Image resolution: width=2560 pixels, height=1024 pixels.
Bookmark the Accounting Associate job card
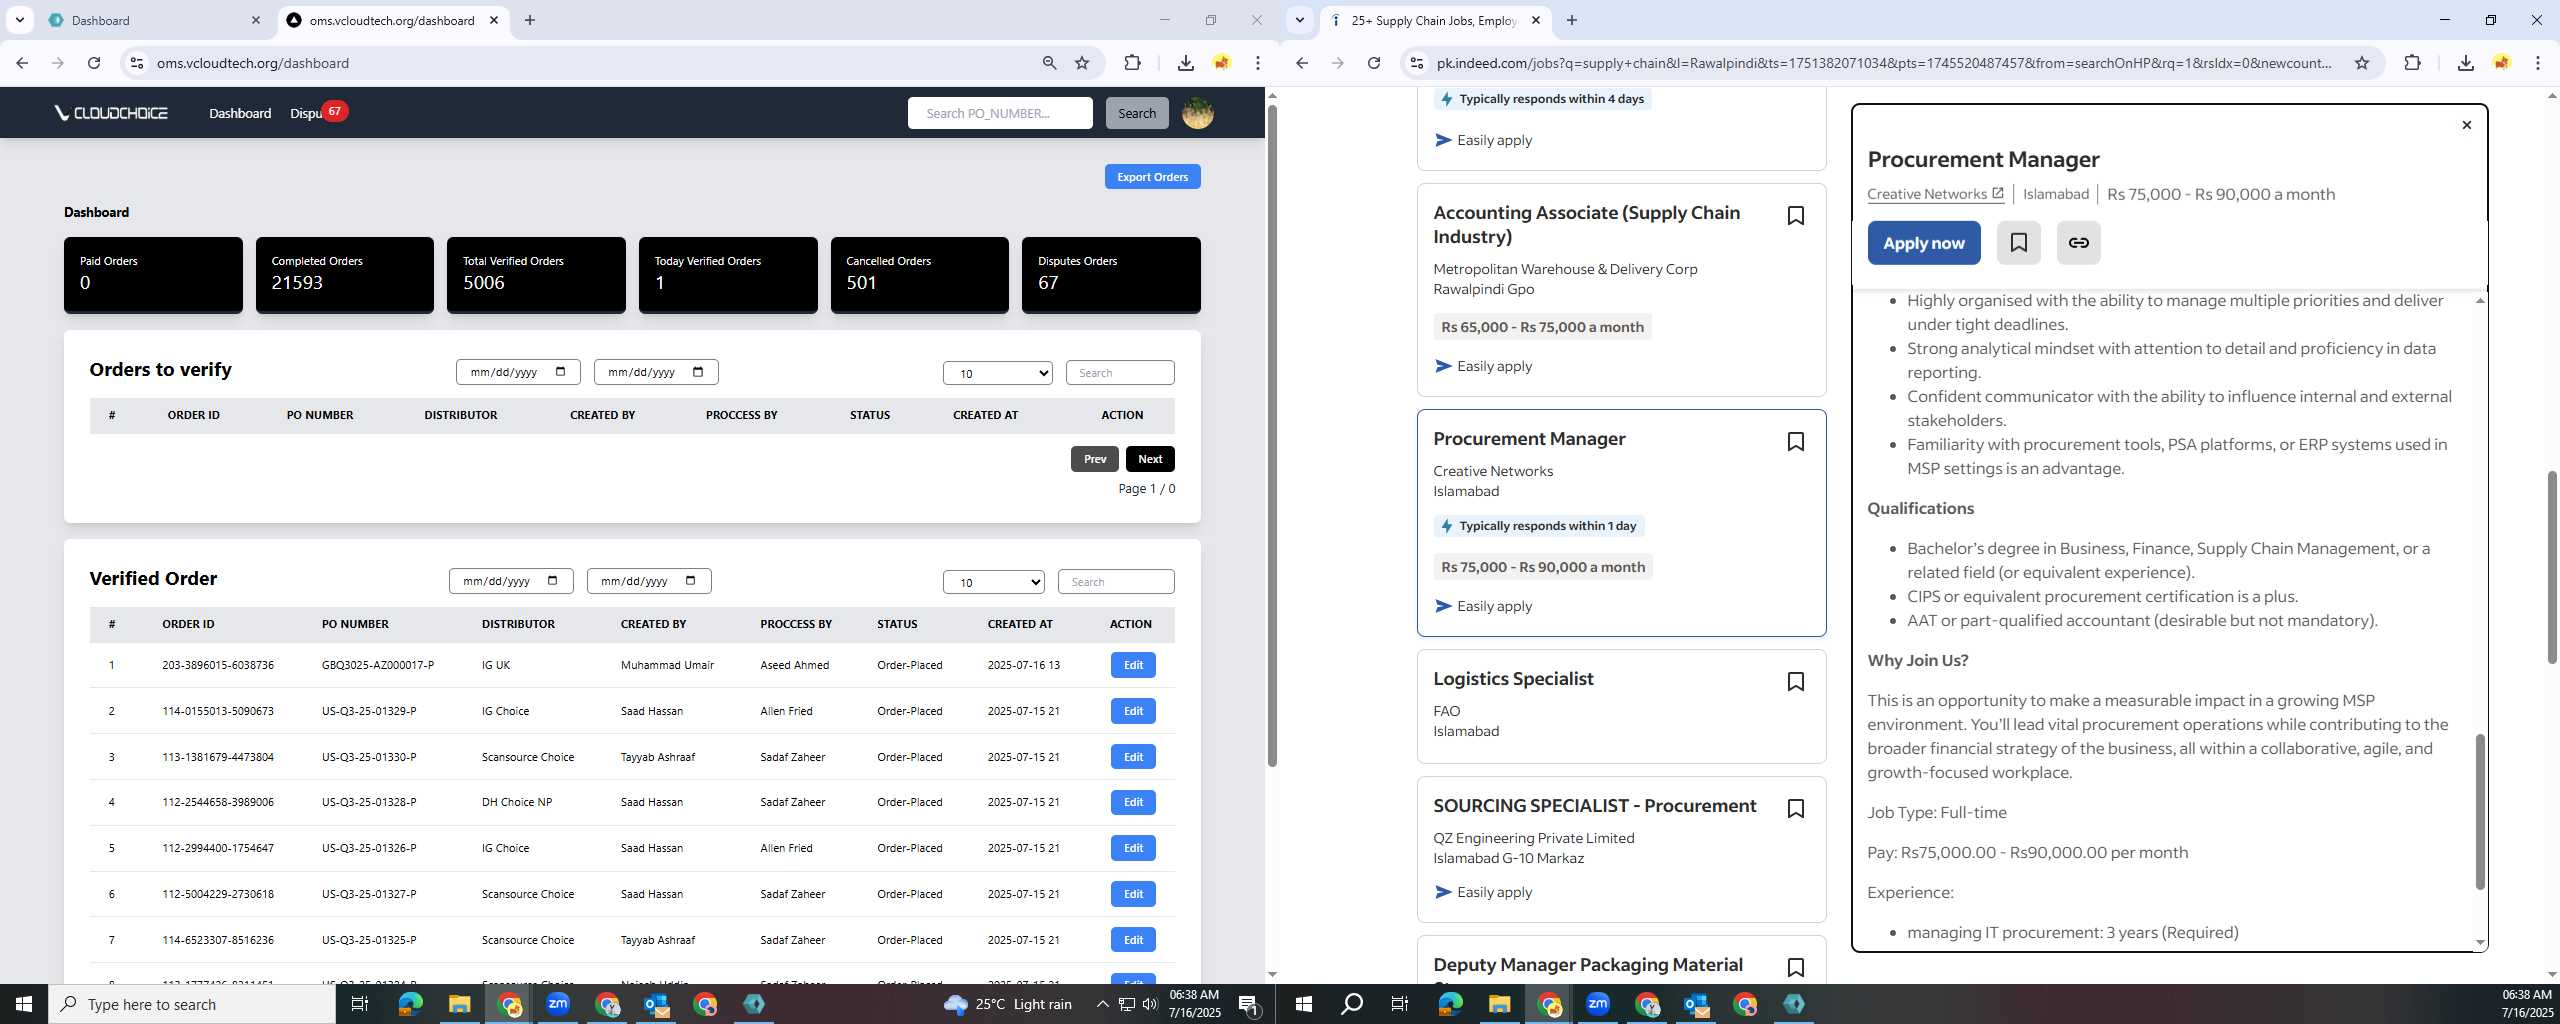point(1795,215)
